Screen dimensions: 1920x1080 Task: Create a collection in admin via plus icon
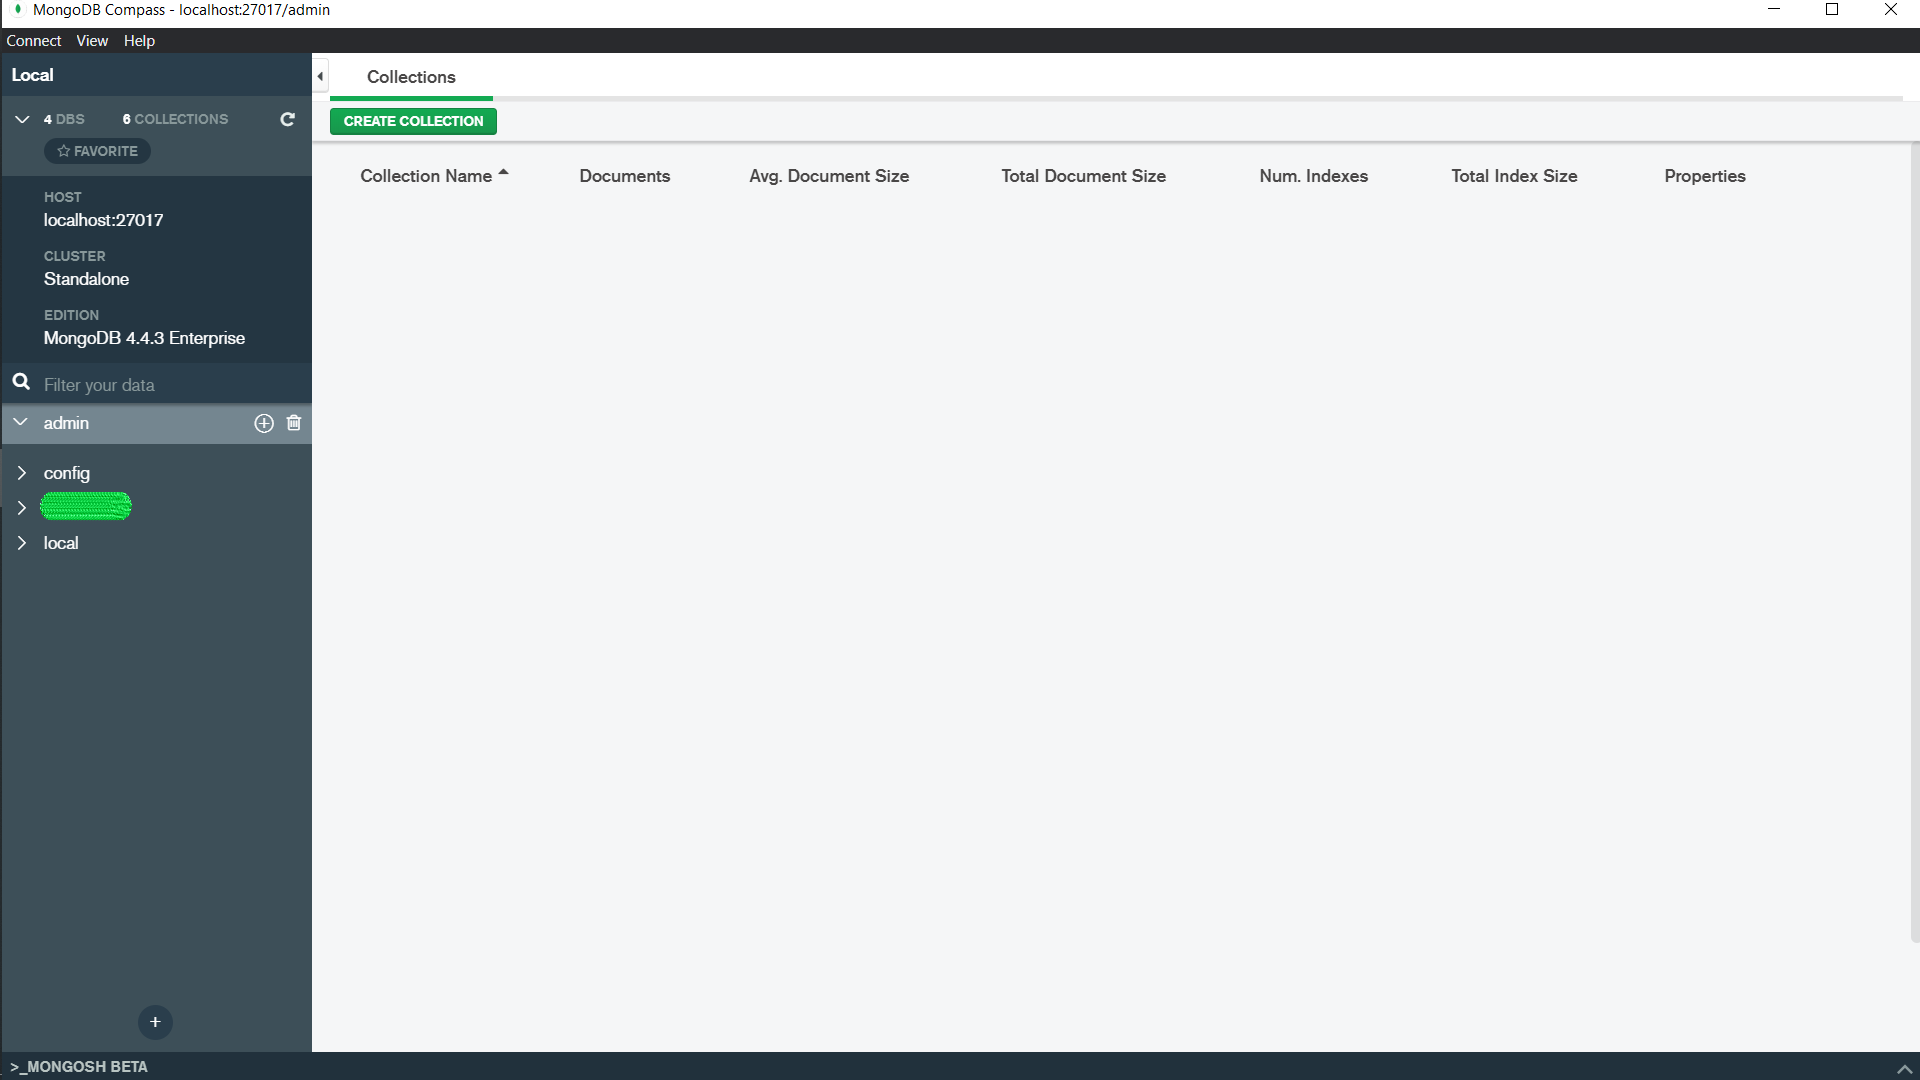click(263, 423)
